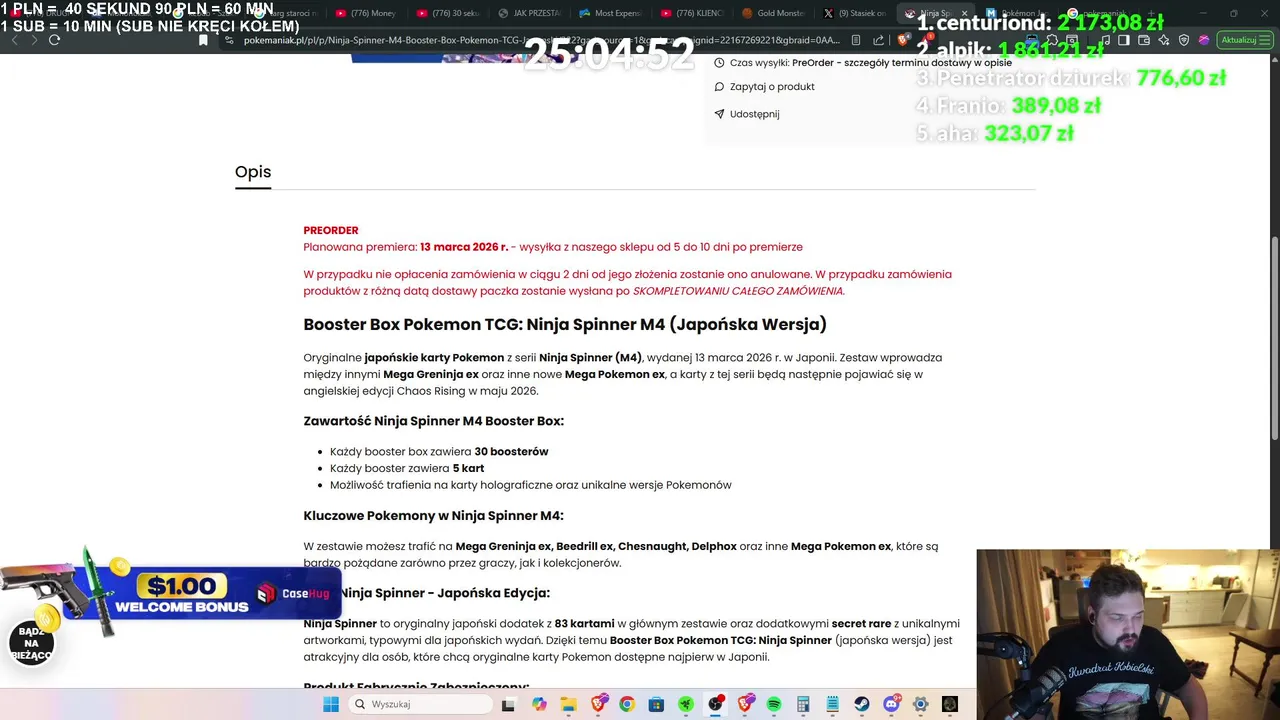This screenshot has height=720, width=1280.
Task: Click 'Każdy booster box zawiera 30 boosterów' line
Action: pos(439,452)
